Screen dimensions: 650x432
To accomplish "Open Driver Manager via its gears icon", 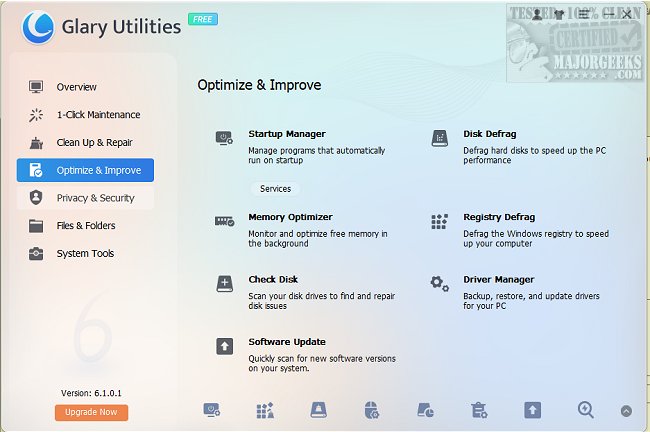I will click(439, 284).
